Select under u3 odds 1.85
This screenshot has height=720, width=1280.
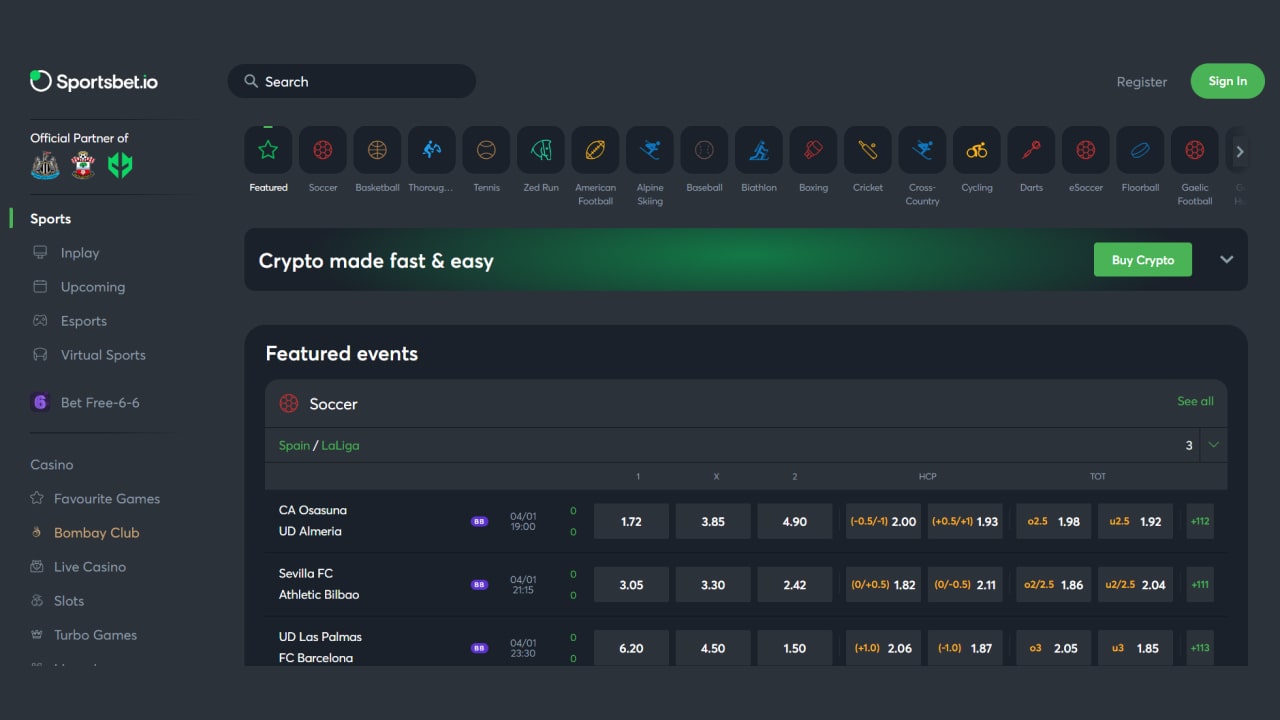(1135, 648)
